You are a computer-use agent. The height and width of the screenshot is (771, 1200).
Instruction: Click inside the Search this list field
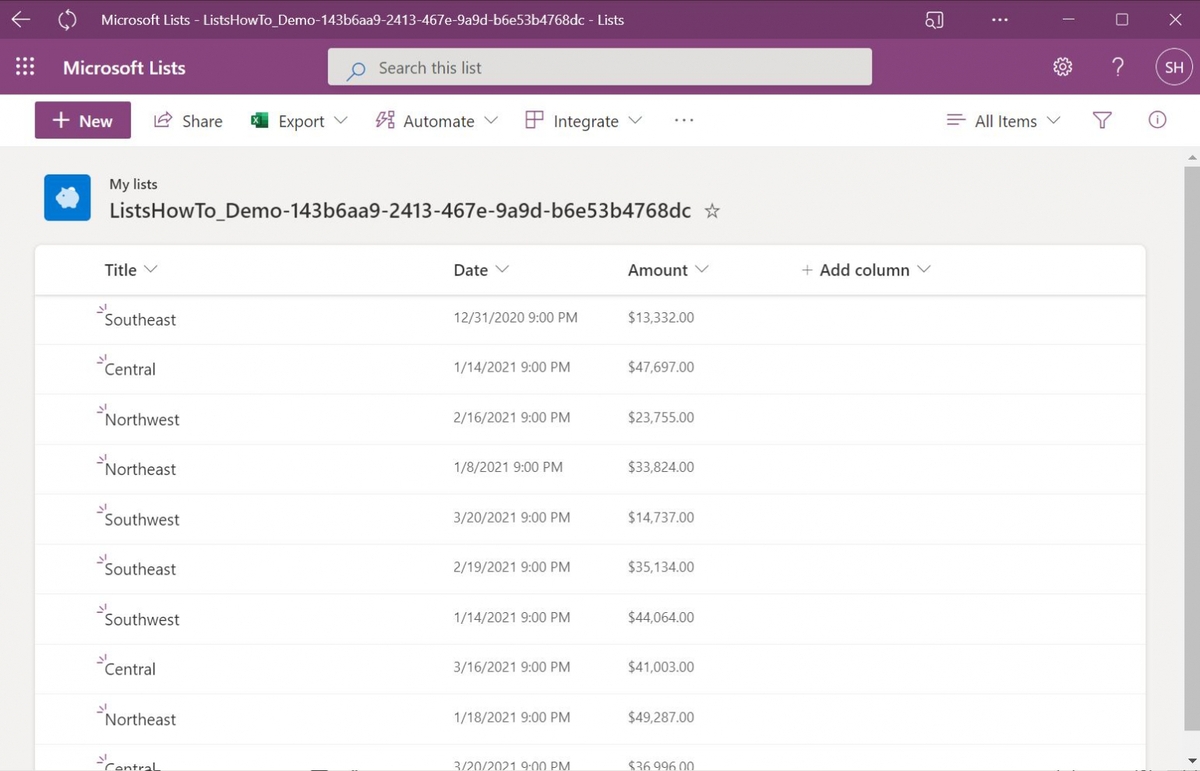(600, 67)
